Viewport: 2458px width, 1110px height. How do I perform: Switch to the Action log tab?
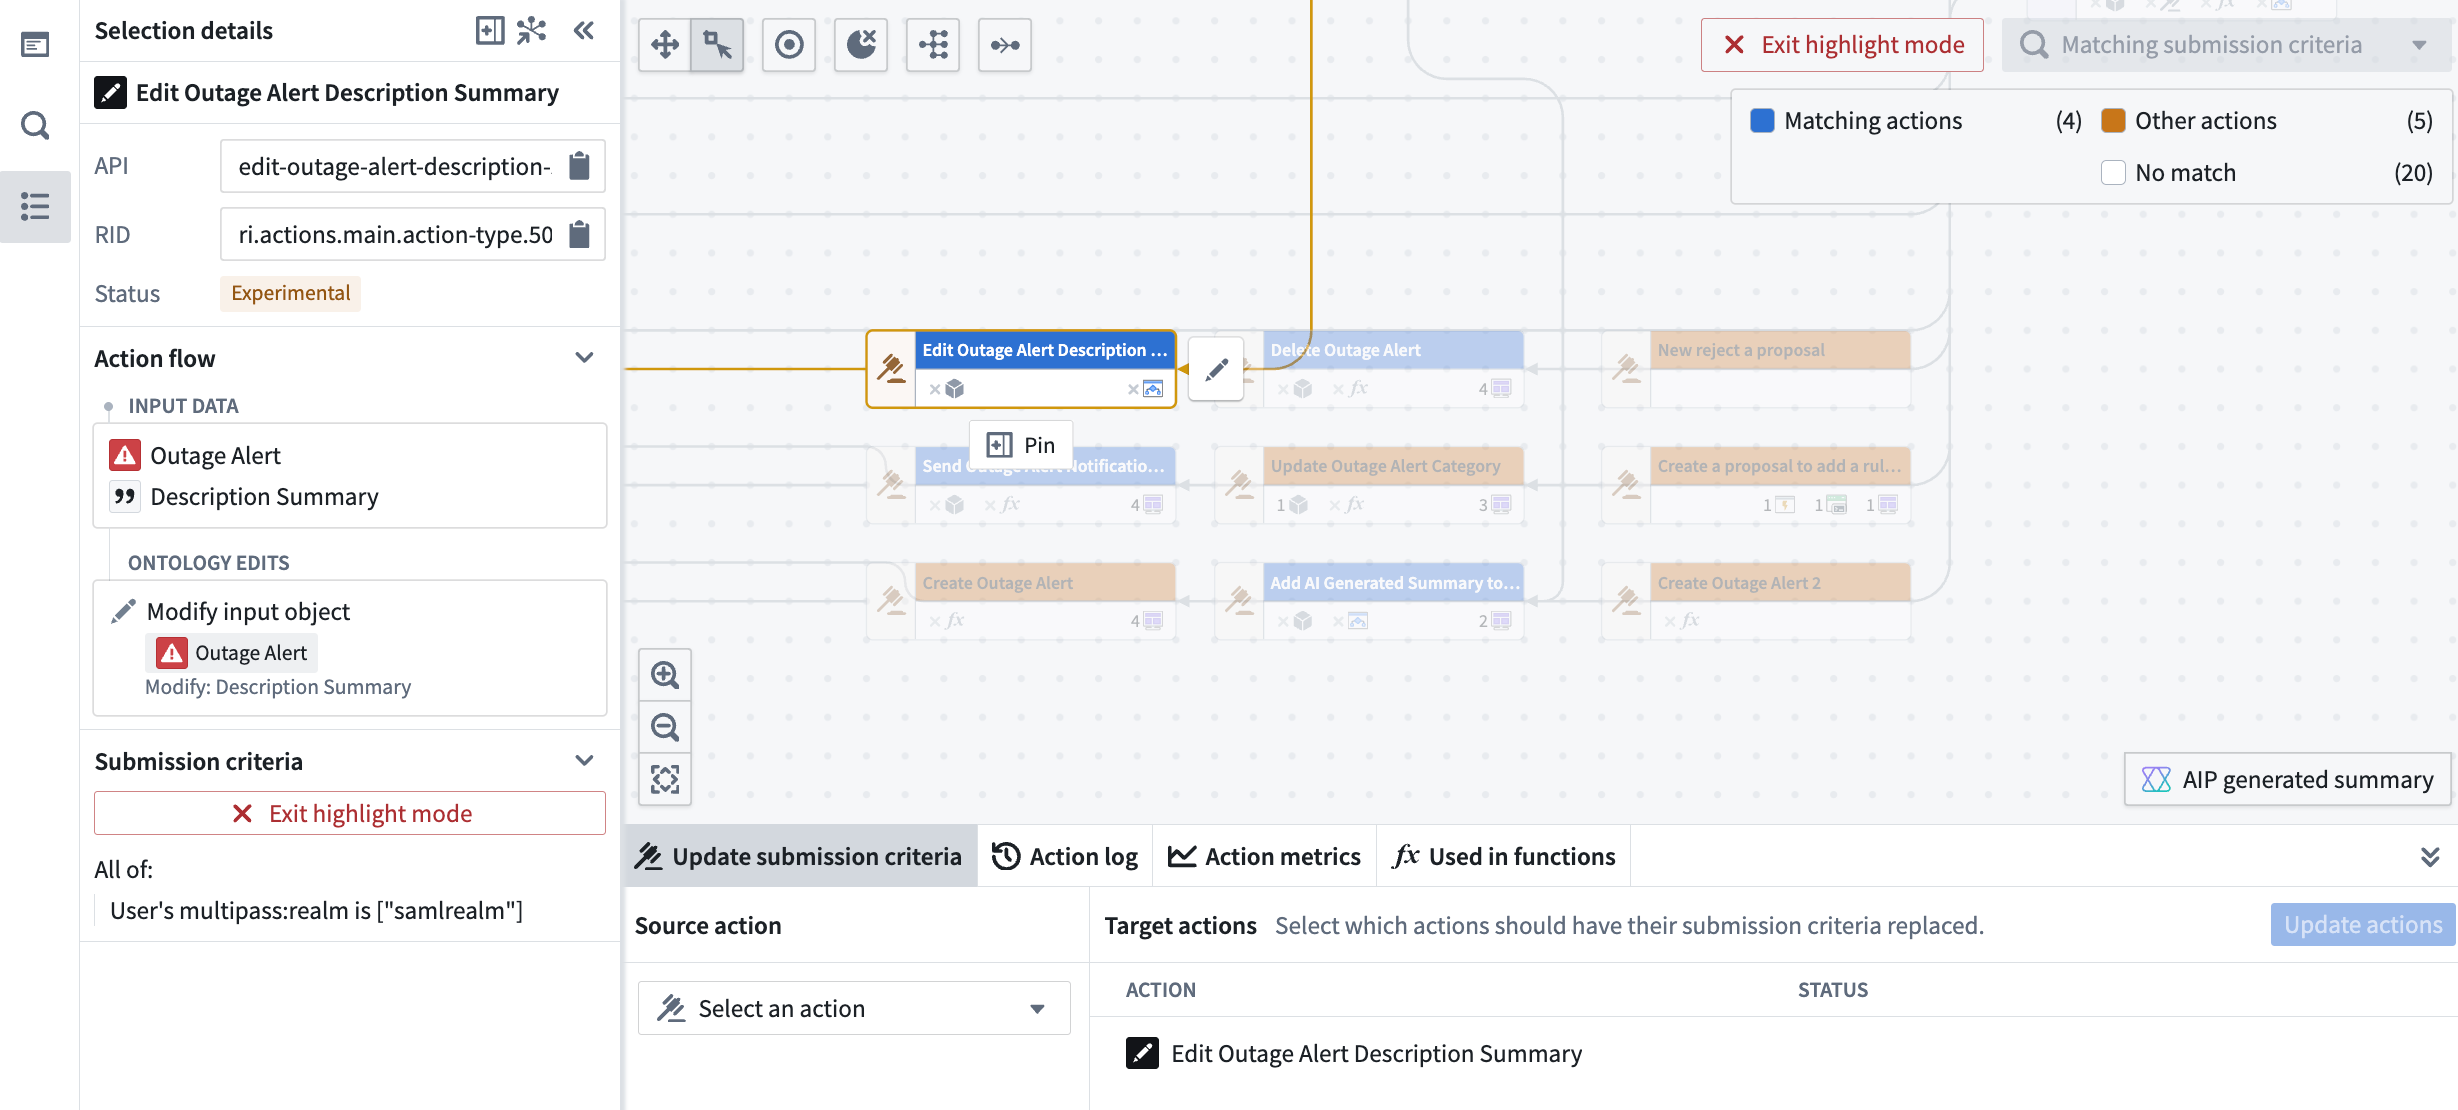1065,856
